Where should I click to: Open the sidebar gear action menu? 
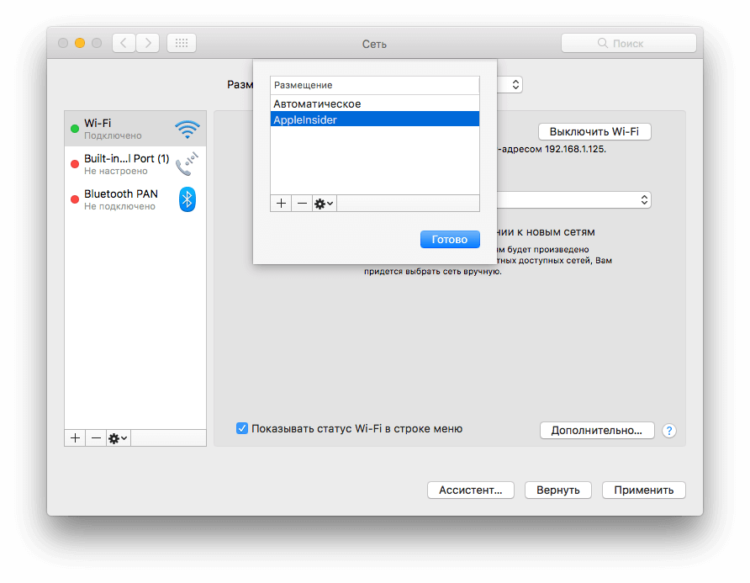[118, 438]
